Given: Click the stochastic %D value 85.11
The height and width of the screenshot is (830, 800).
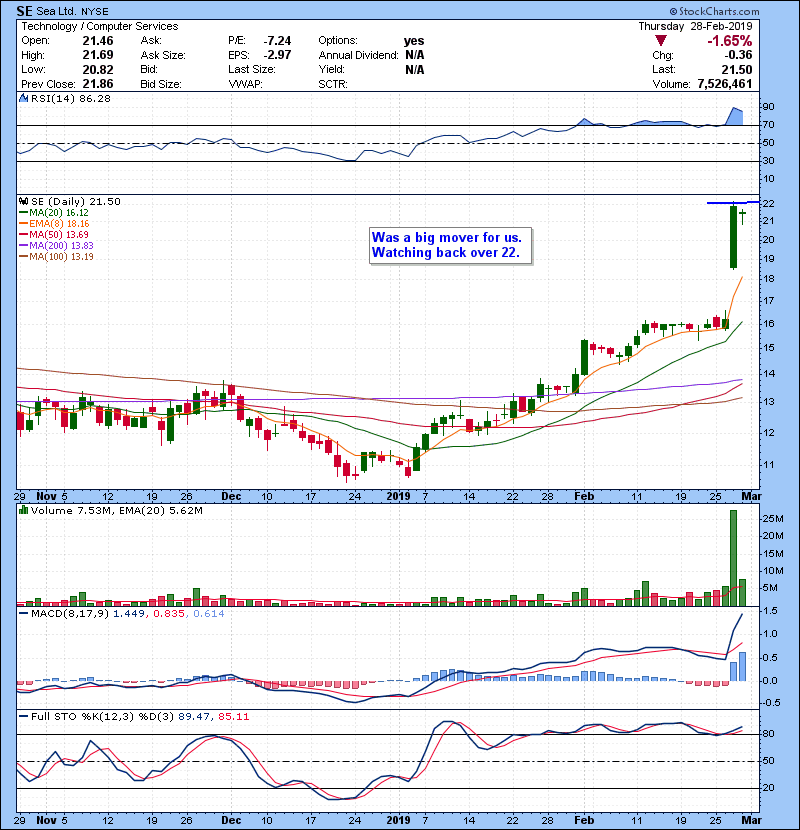Looking at the screenshot, I should pos(233,717).
